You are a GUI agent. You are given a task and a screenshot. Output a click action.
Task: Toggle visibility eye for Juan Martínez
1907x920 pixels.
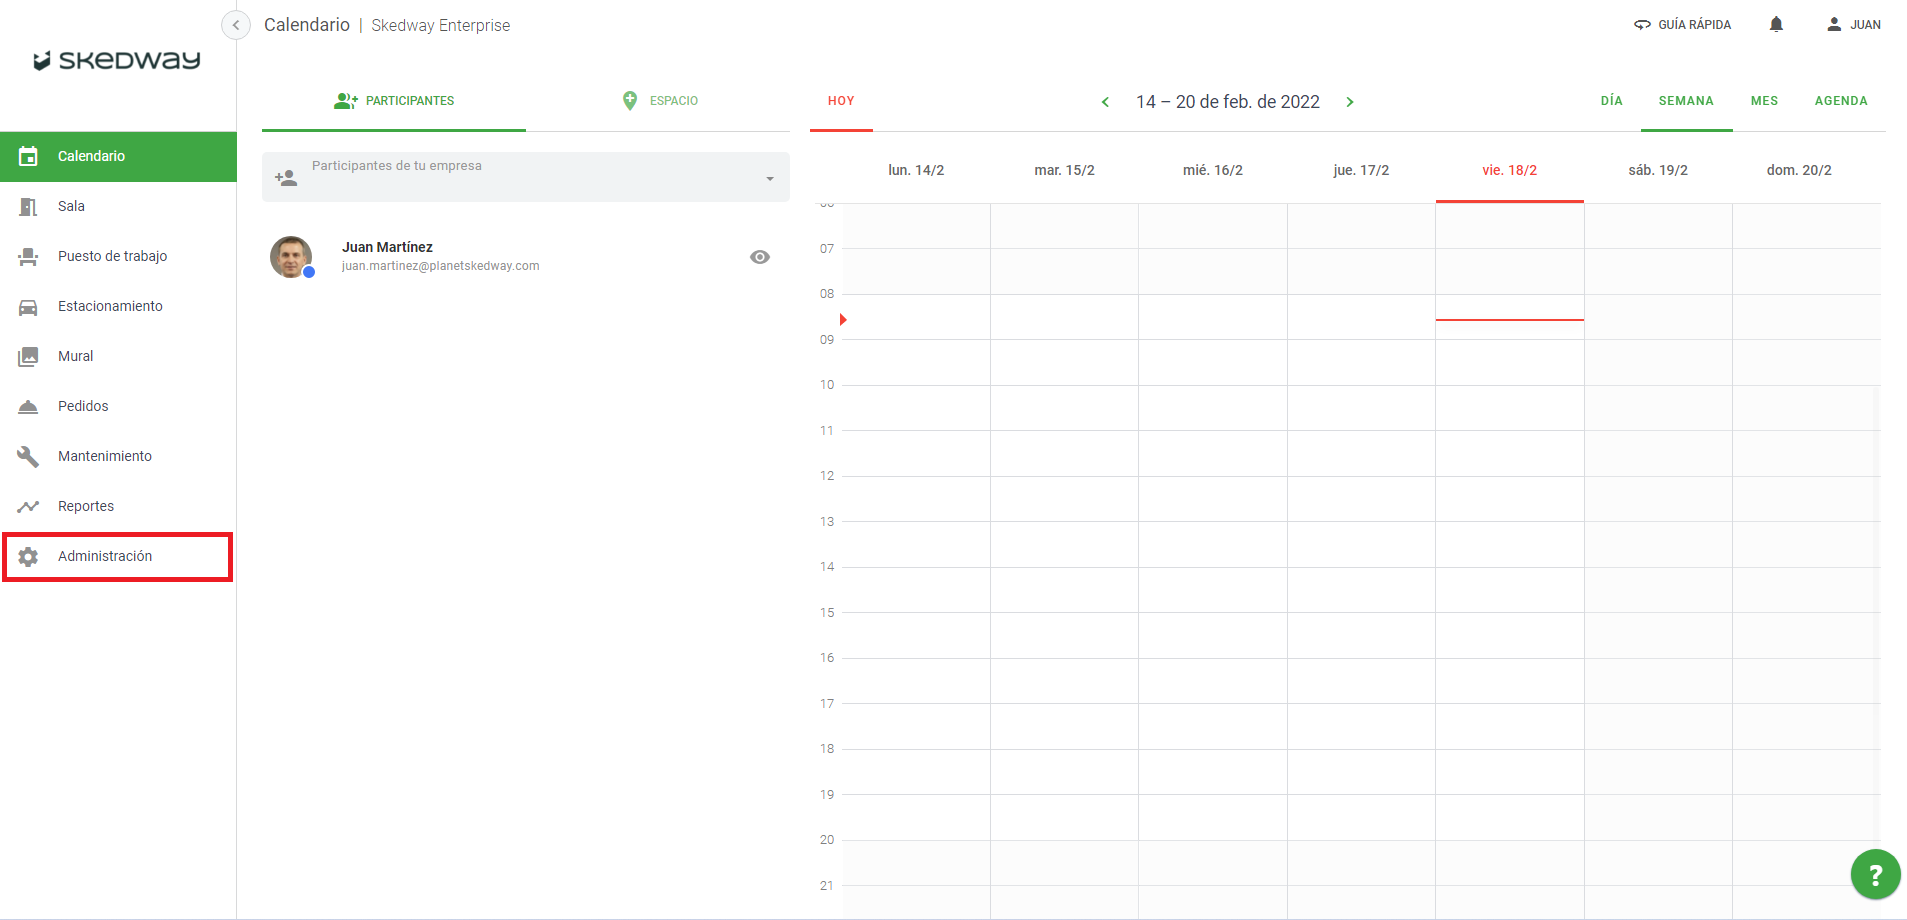760,257
